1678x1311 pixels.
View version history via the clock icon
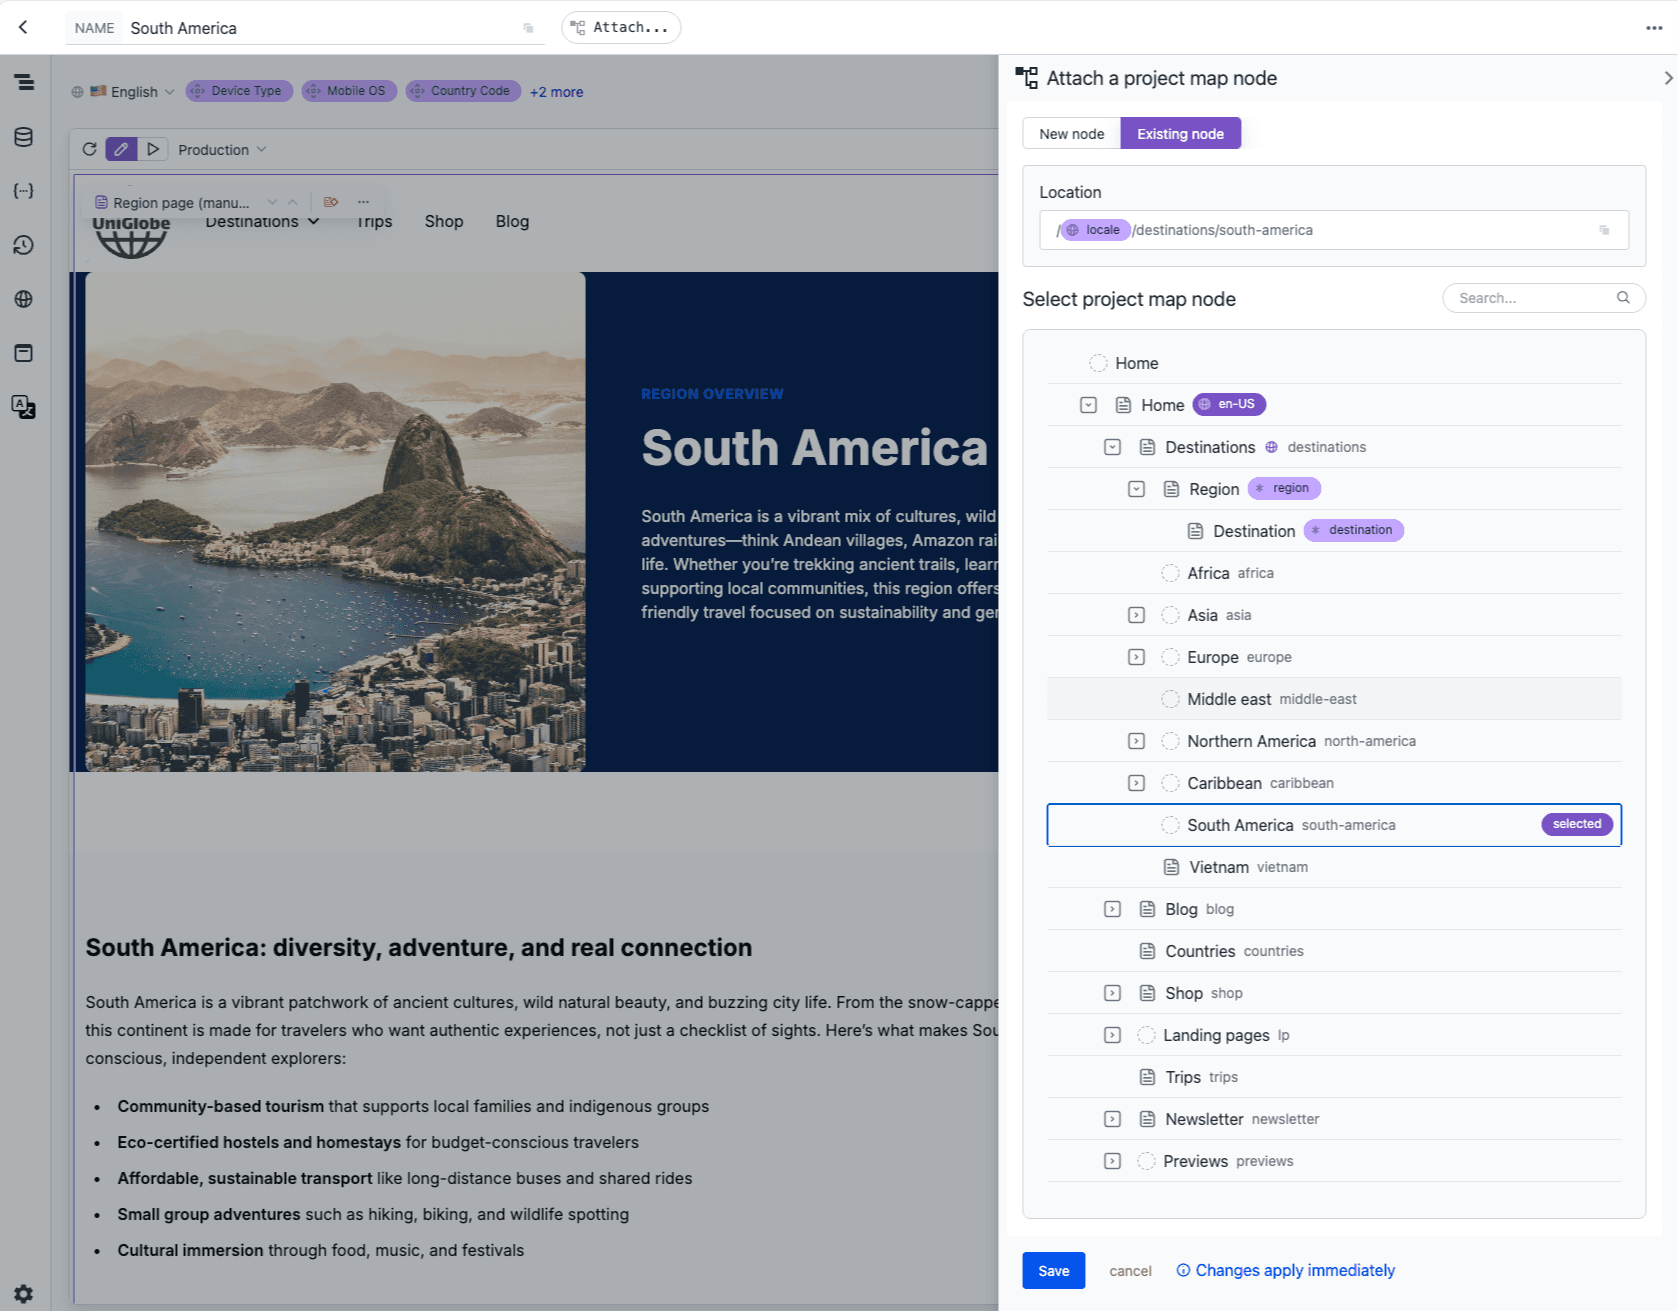coord(24,245)
